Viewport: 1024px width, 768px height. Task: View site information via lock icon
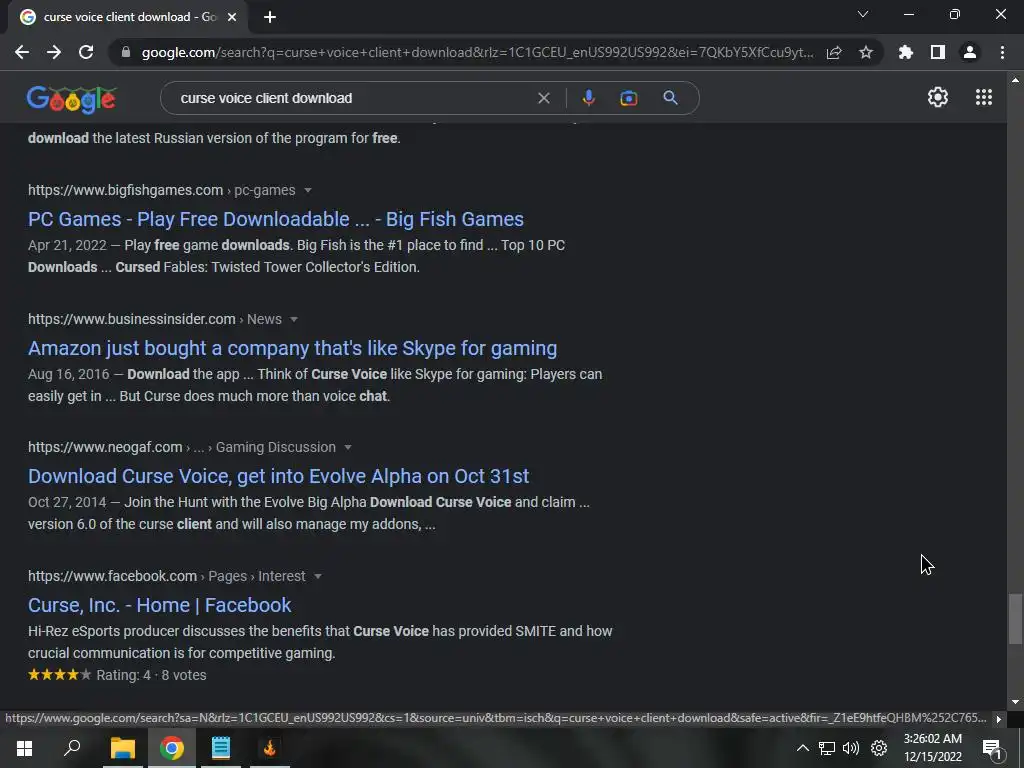126,52
